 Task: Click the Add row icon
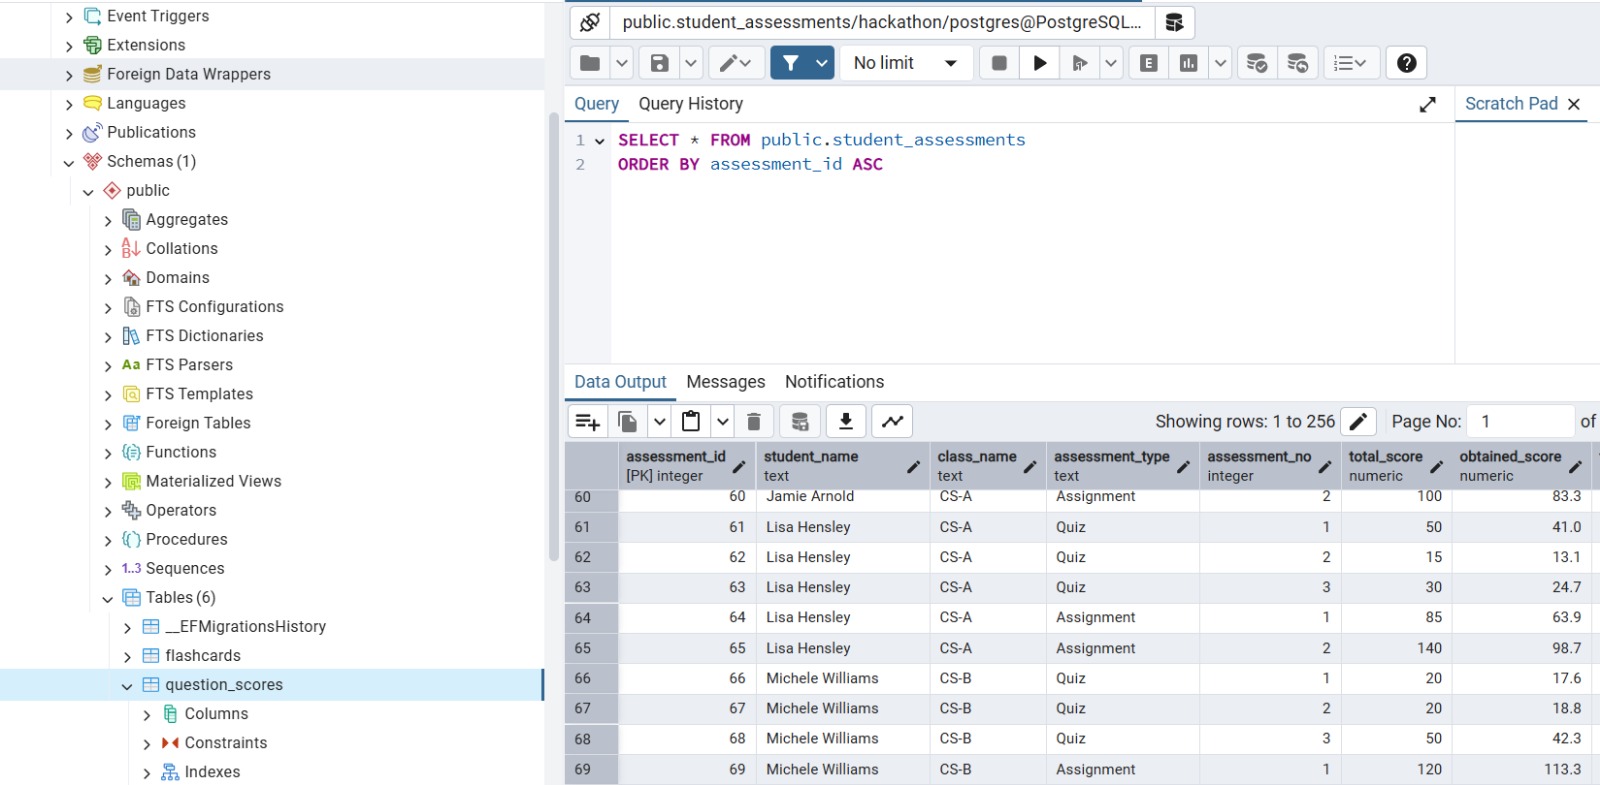click(588, 421)
